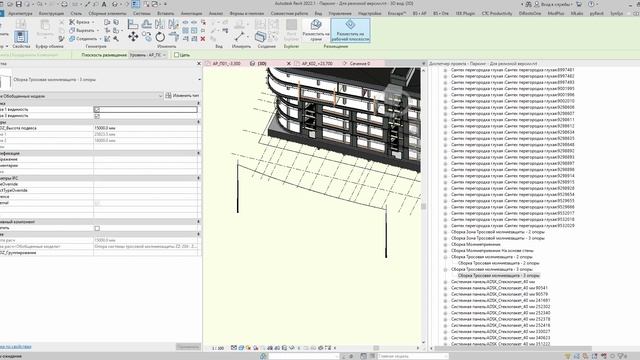The image size is (640, 360).
Task: Select the Move tool with four arrows
Action: 133,37
